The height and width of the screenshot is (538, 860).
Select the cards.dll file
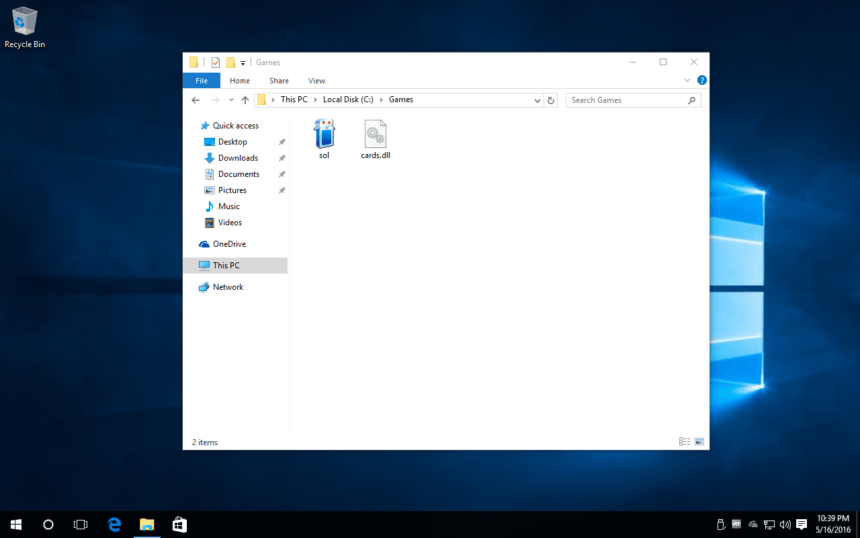(x=376, y=139)
